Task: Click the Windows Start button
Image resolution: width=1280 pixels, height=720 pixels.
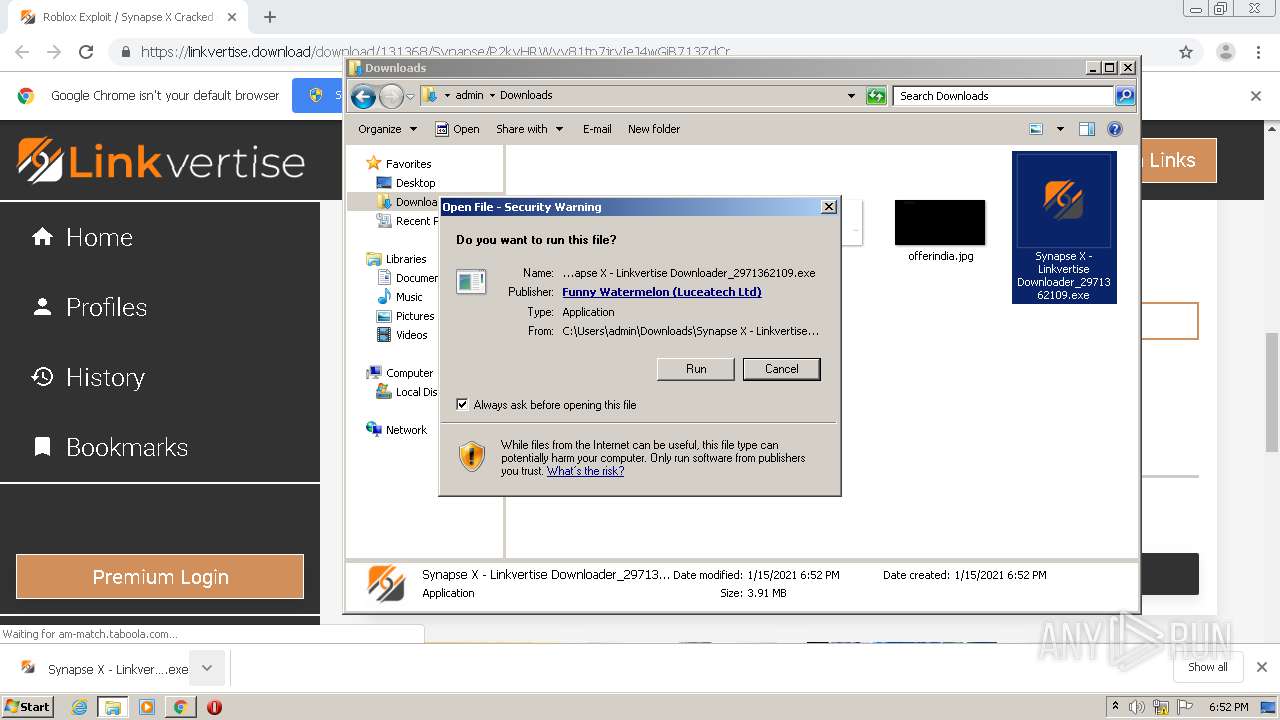Action: [x=27, y=706]
